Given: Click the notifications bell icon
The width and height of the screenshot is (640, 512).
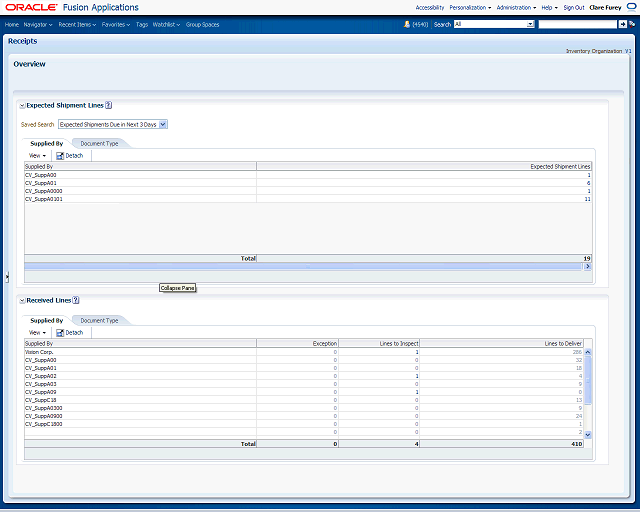Looking at the screenshot, I should pyautogui.click(x=407, y=24).
